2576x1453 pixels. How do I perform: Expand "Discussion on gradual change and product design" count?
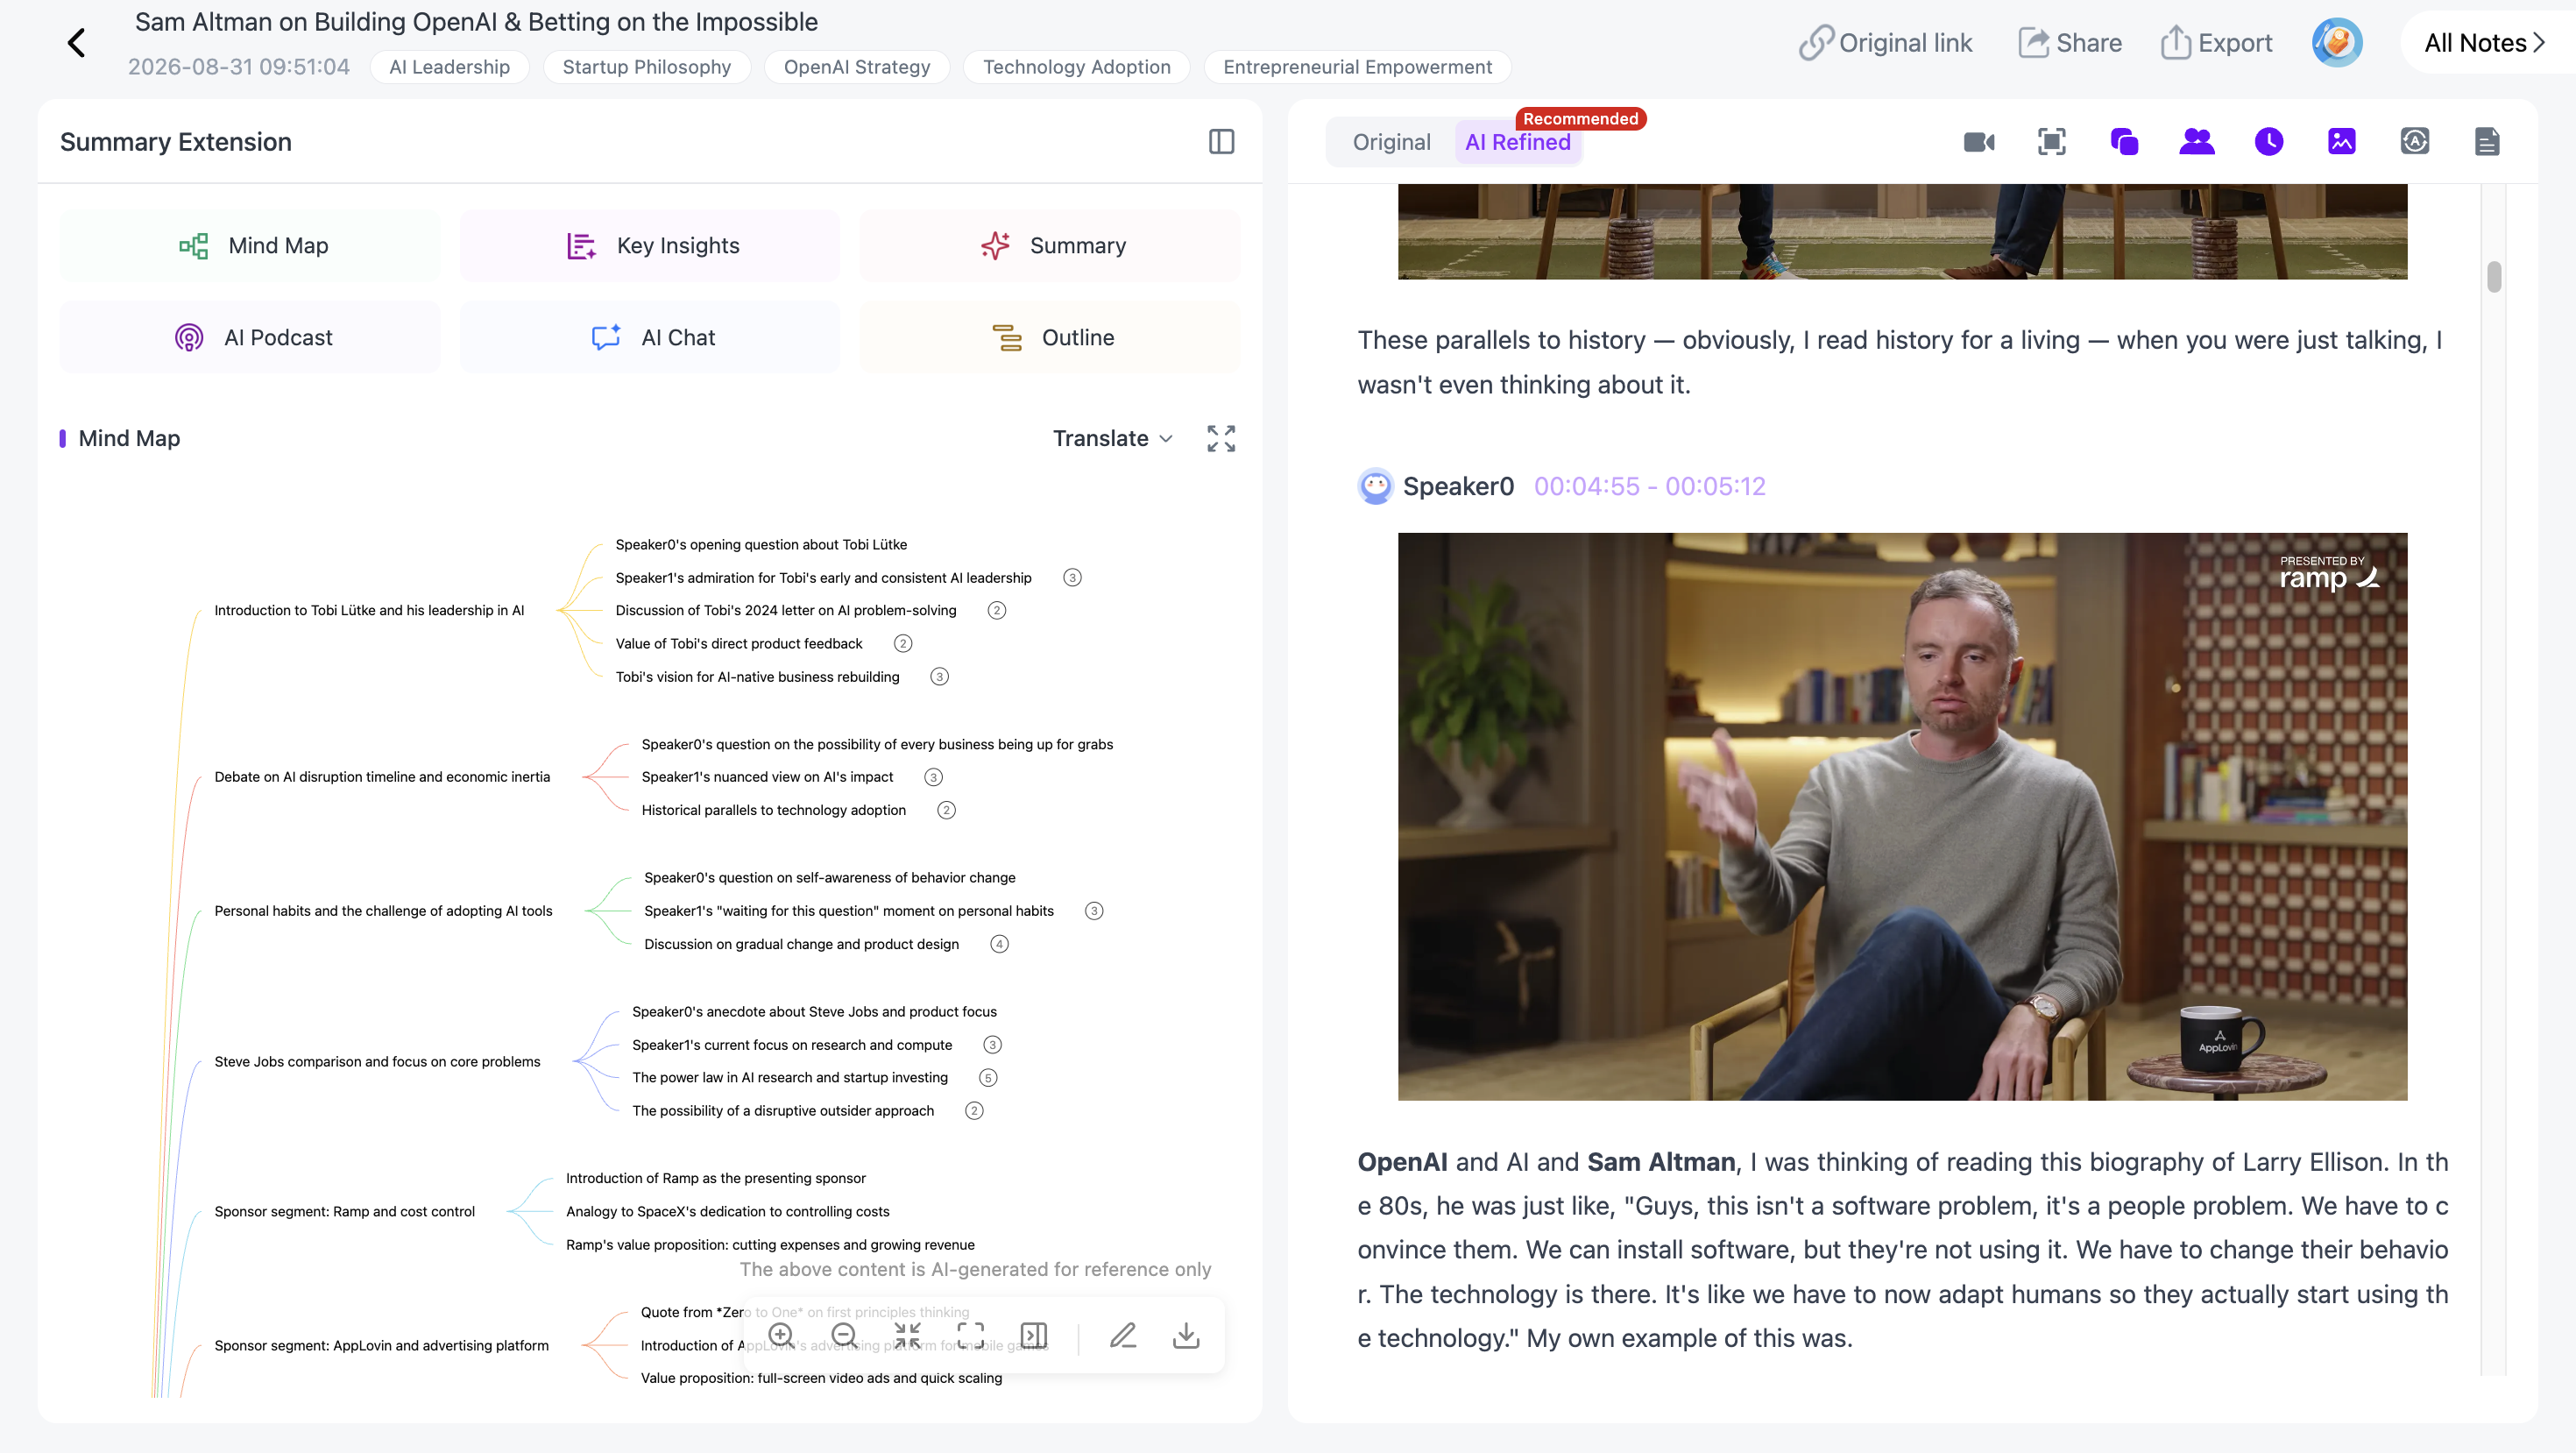(x=999, y=944)
